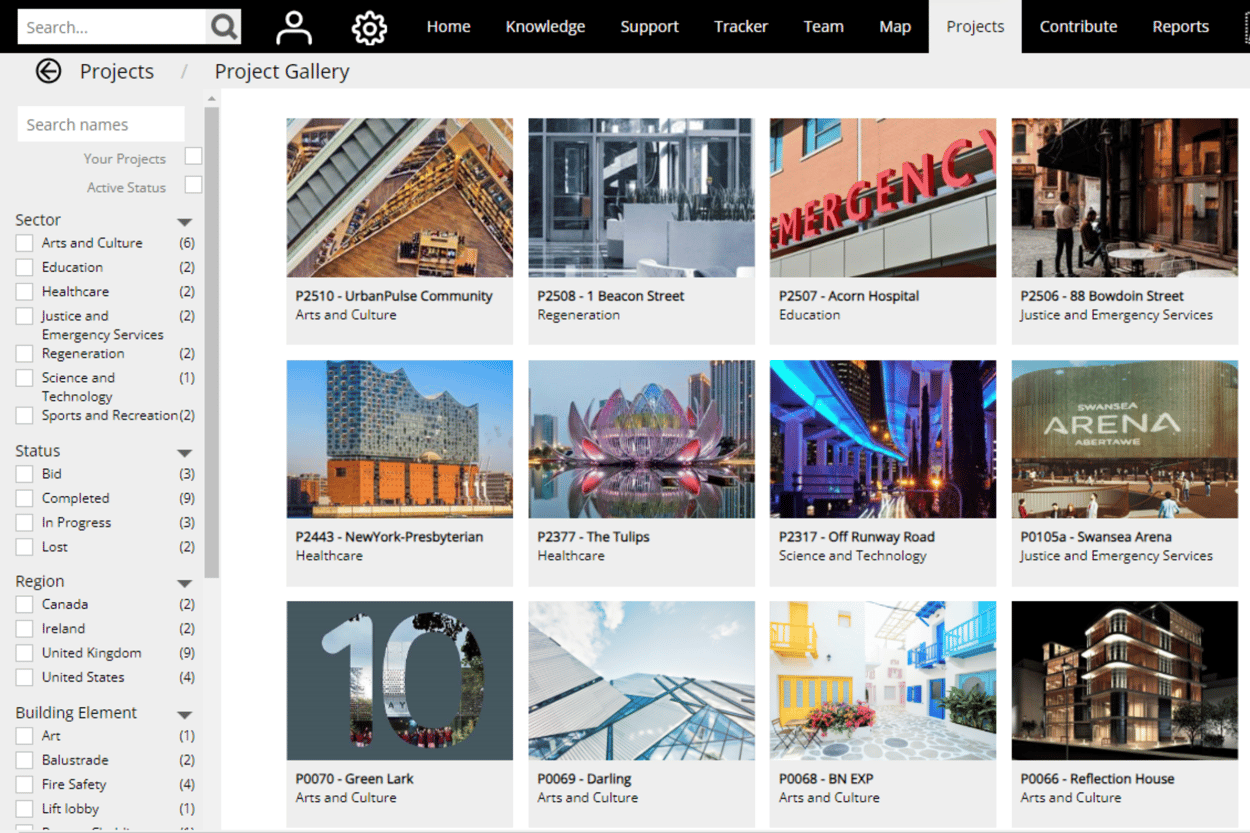The image size is (1250, 833).
Task: Open P0066 Reflection House thumbnail
Action: pos(1125,681)
